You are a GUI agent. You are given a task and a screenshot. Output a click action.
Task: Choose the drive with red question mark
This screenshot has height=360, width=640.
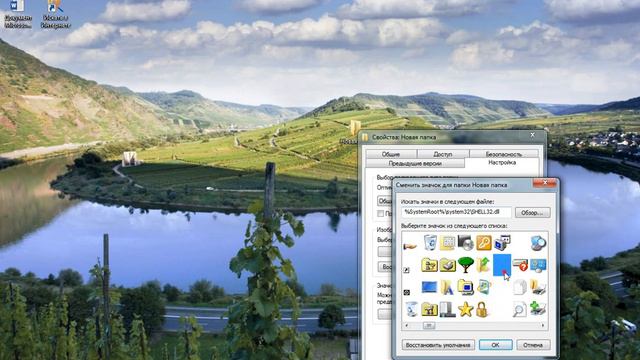(520, 265)
